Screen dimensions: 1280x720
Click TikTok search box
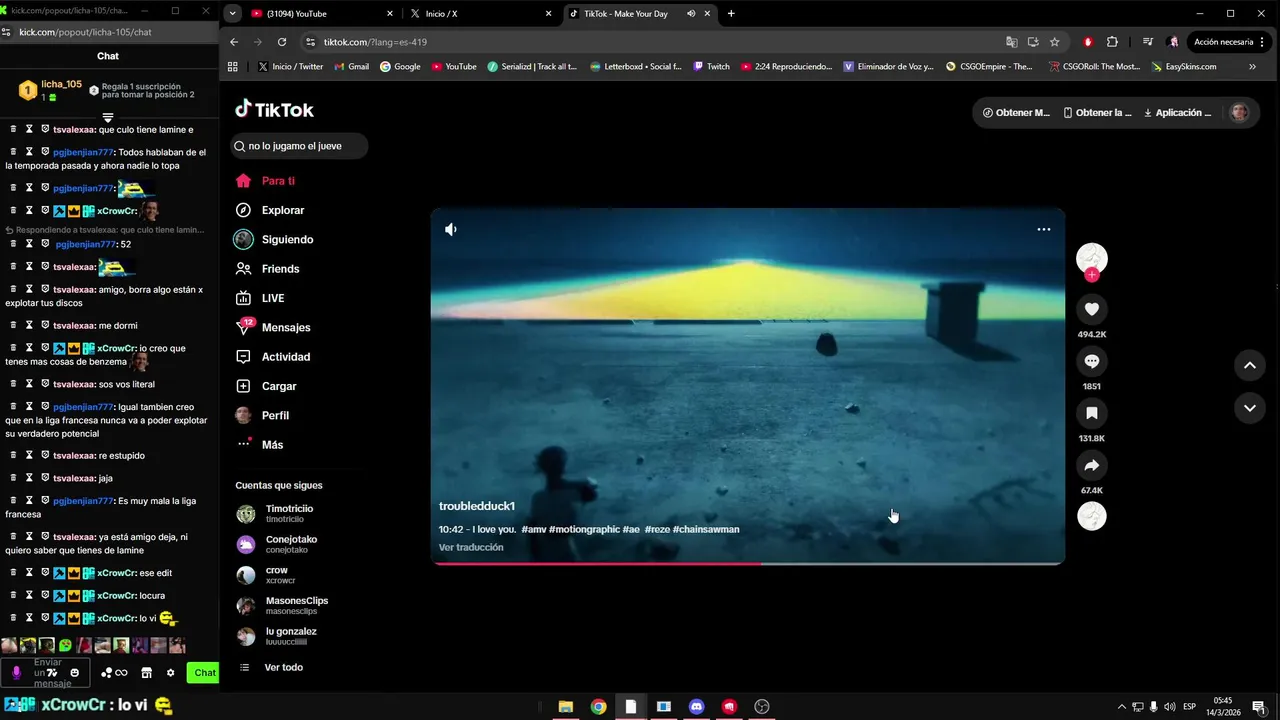pyautogui.click(x=299, y=146)
